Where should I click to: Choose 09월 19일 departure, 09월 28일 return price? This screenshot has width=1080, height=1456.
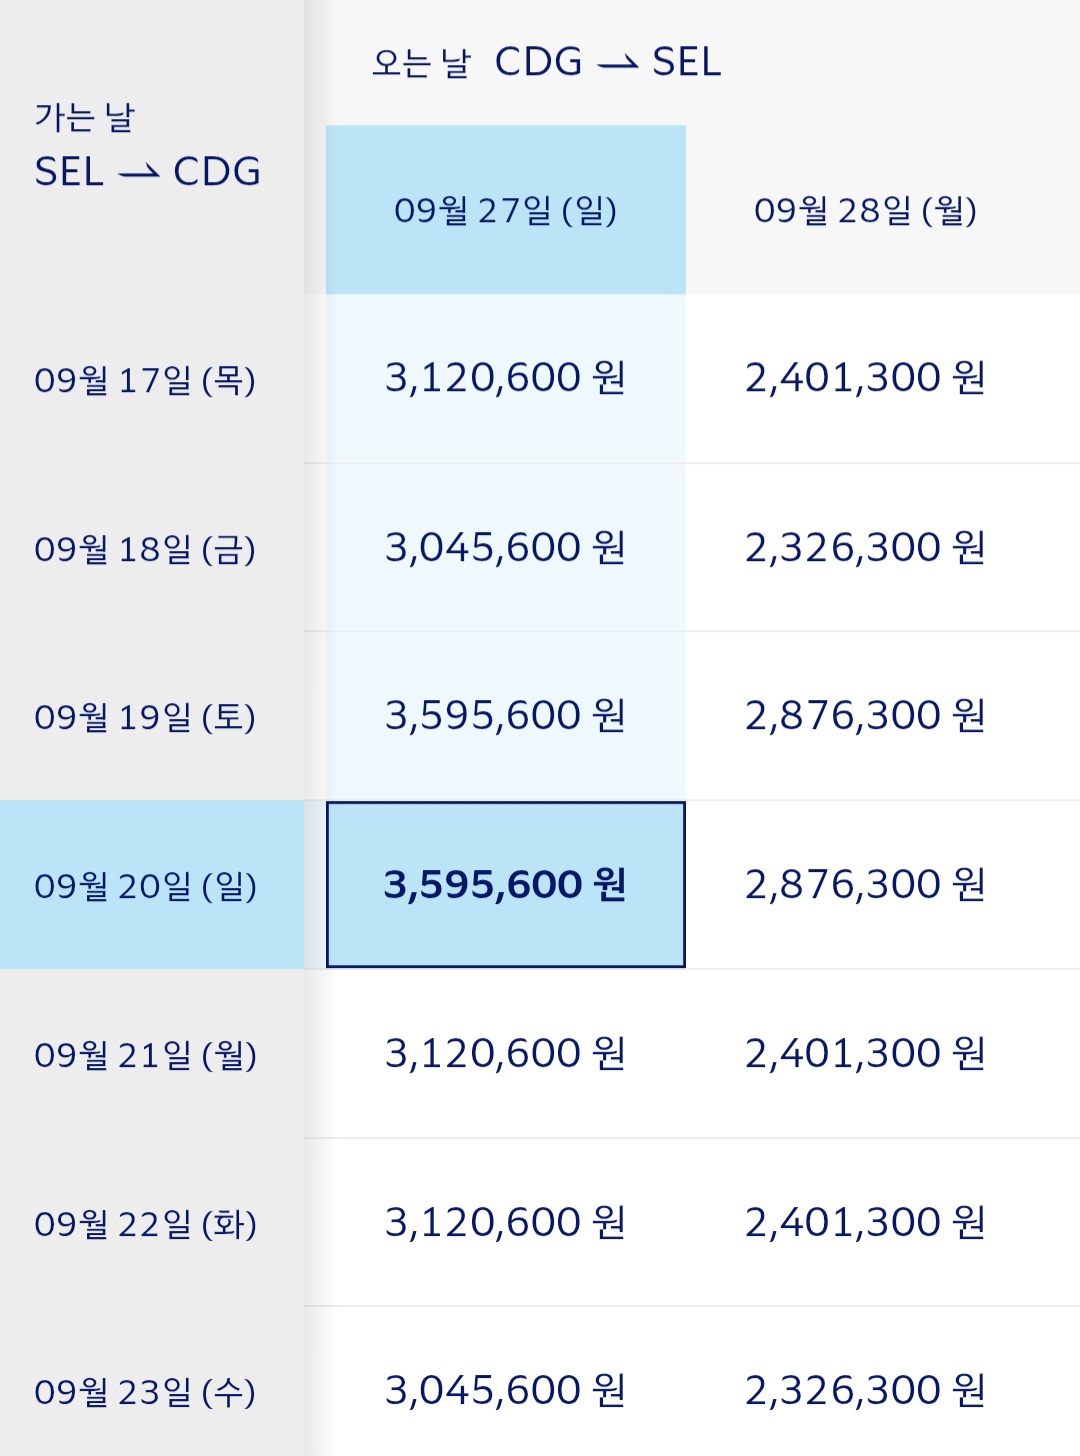[x=865, y=716]
